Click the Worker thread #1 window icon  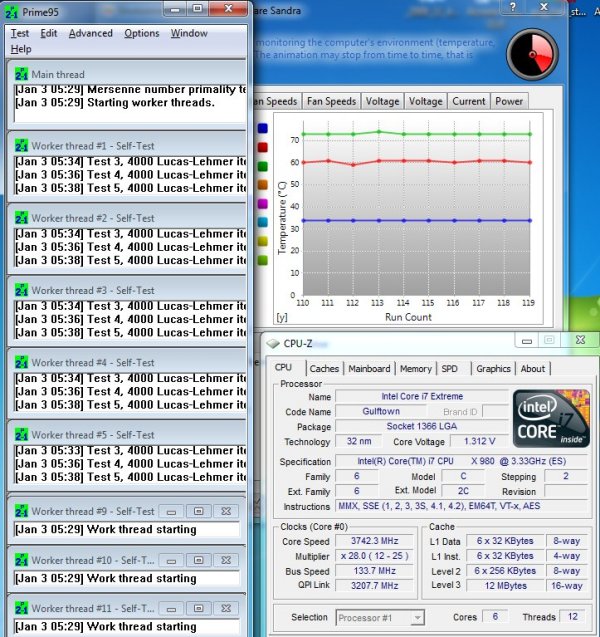pos(21,145)
